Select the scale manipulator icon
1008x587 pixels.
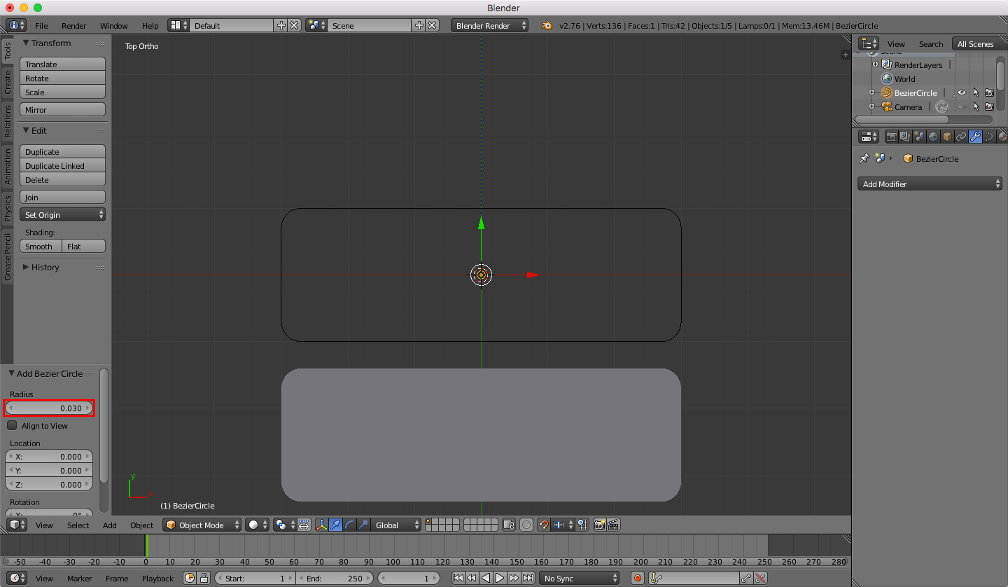coord(363,525)
